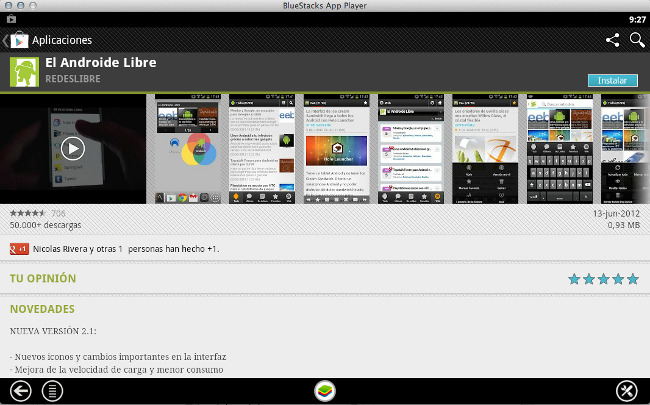The width and height of the screenshot is (650, 405).
Task: Open the REDESLIBRE developer link
Action: [75, 79]
